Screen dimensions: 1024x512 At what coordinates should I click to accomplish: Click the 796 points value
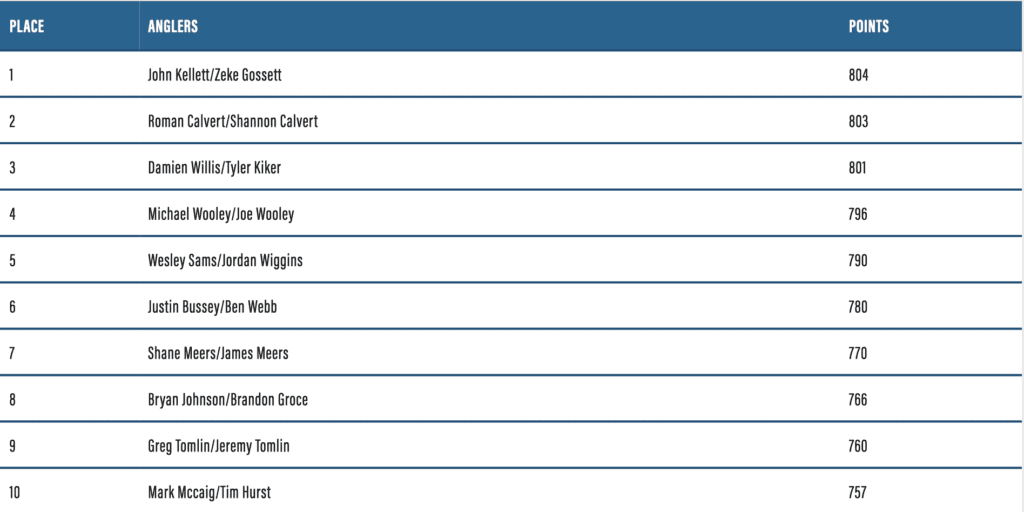858,214
